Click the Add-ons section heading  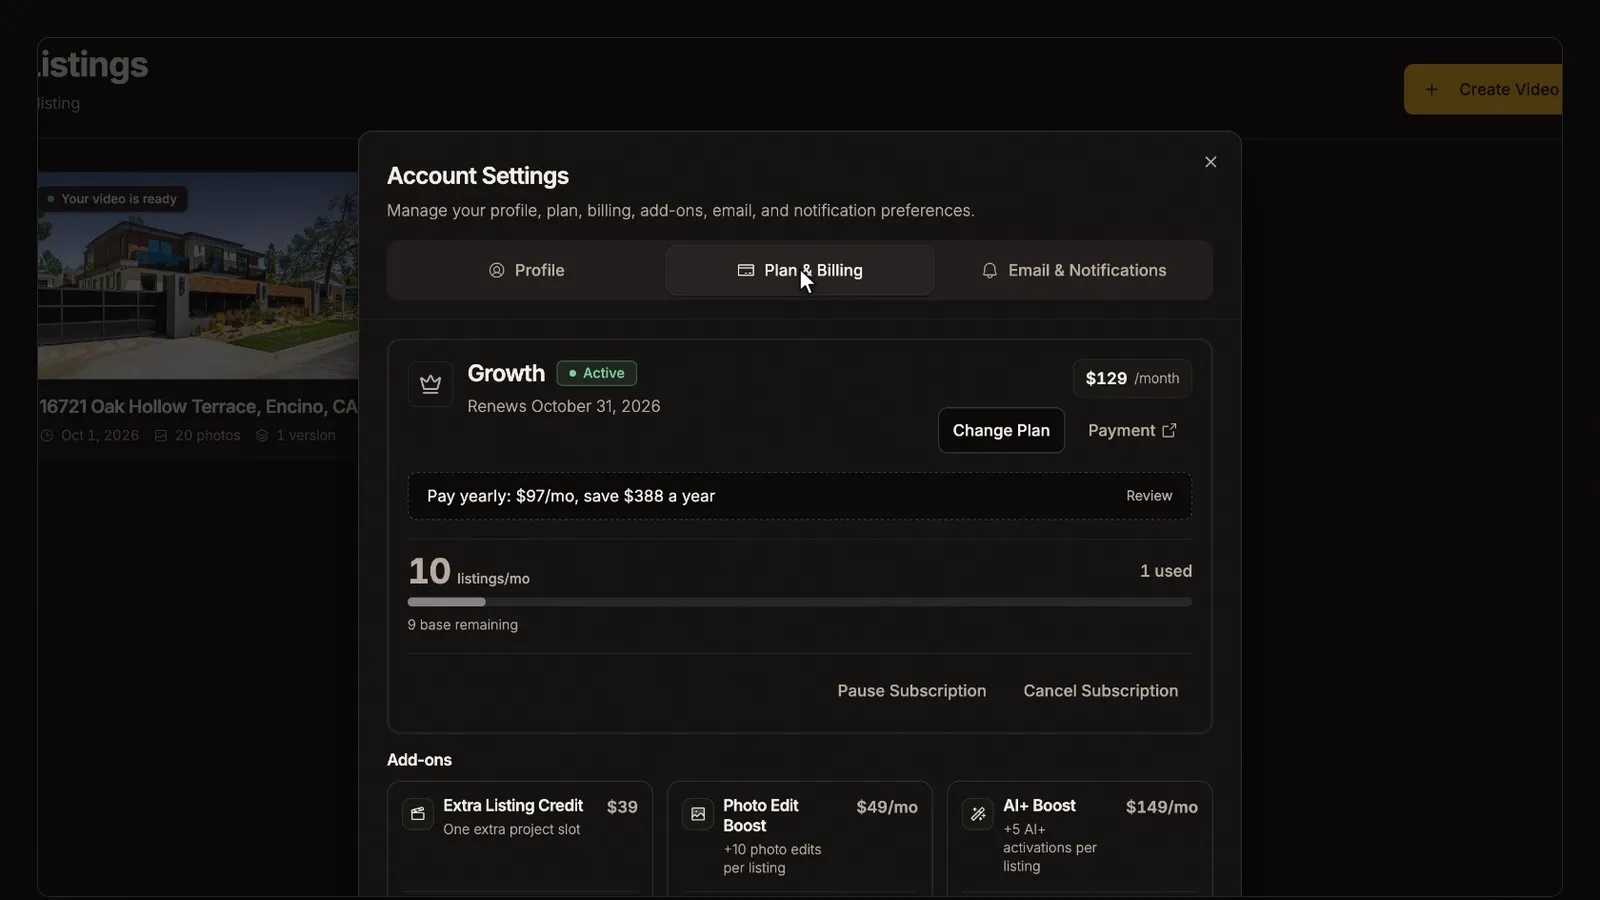pos(419,760)
